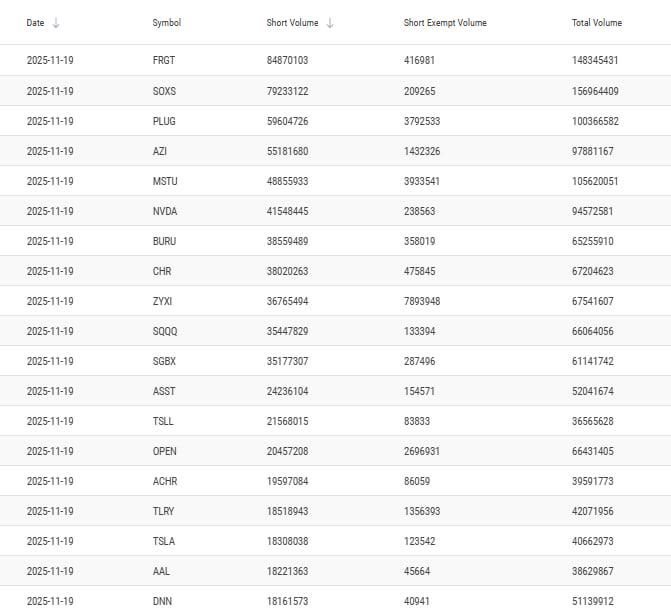Click the date cell in the FRGT row

50,60
